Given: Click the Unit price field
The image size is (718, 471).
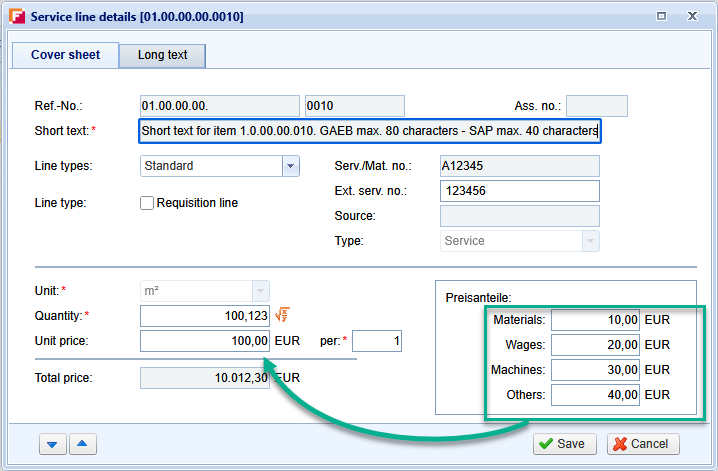Looking at the screenshot, I should (x=205, y=342).
